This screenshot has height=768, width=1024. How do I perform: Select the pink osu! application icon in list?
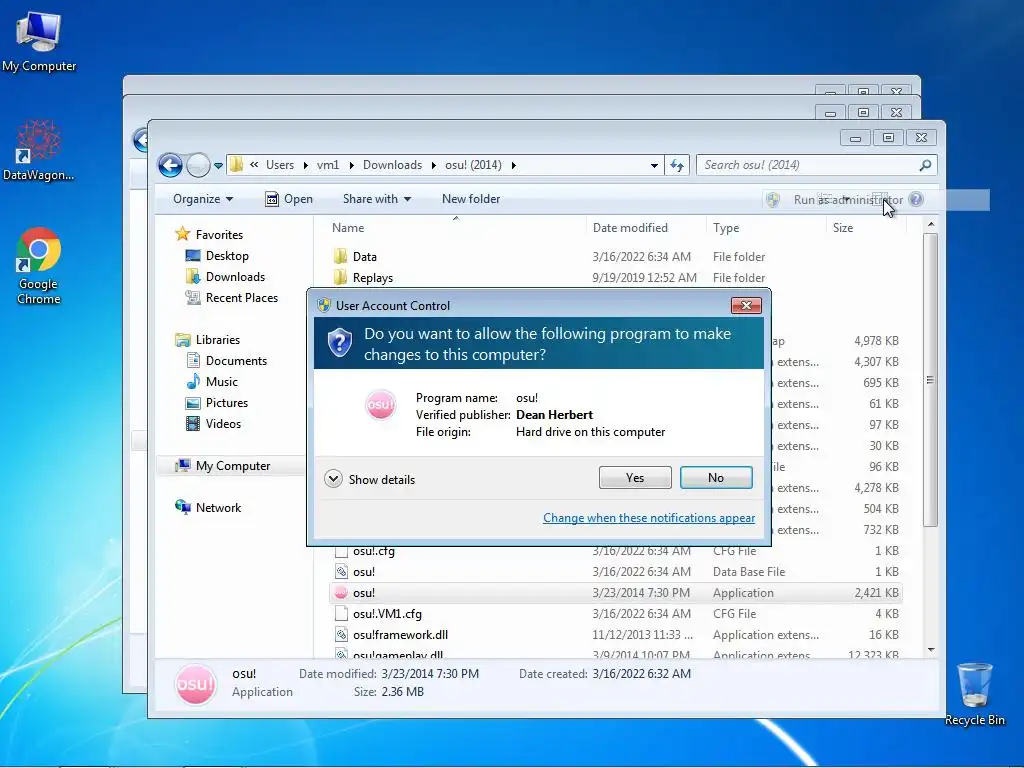point(340,592)
